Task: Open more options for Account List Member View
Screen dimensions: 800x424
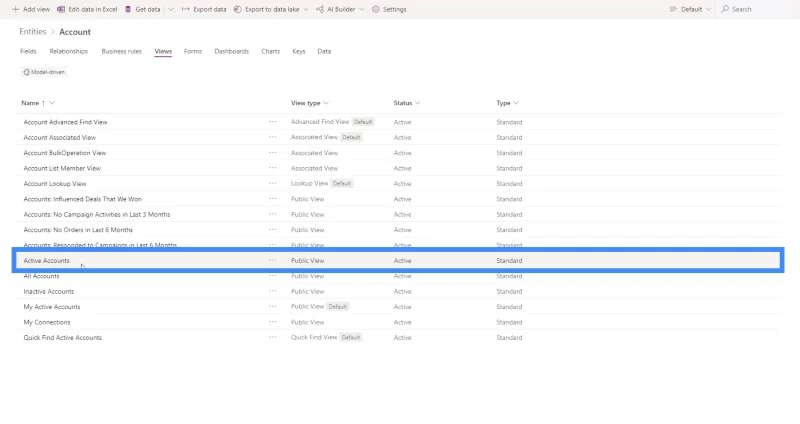Action: tap(273, 168)
